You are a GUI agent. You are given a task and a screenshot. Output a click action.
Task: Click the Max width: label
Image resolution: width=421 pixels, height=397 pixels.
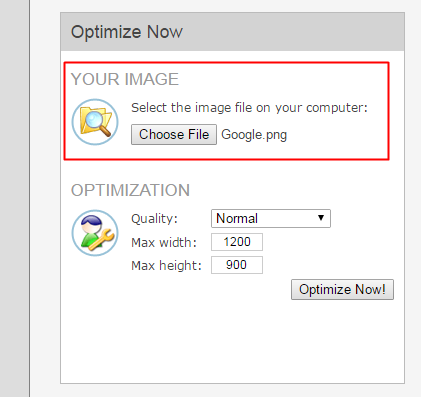coord(164,242)
